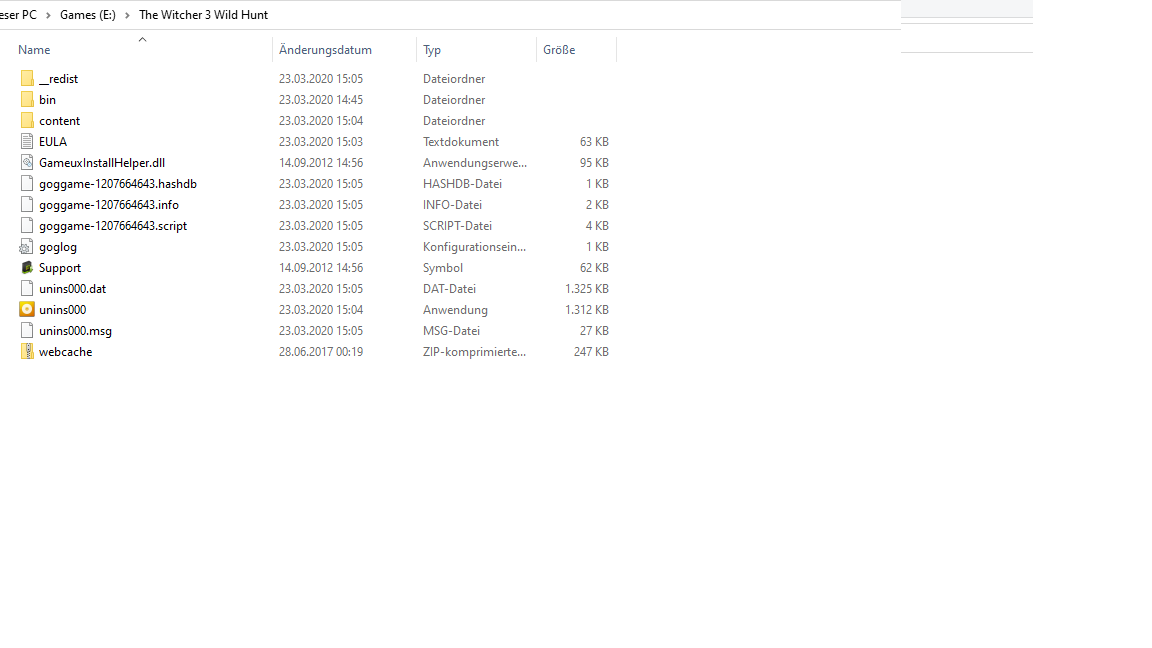Viewport: 1152px width, 648px height.
Task: Click the Konfigurationsein... type of goglog
Action: click(475, 247)
